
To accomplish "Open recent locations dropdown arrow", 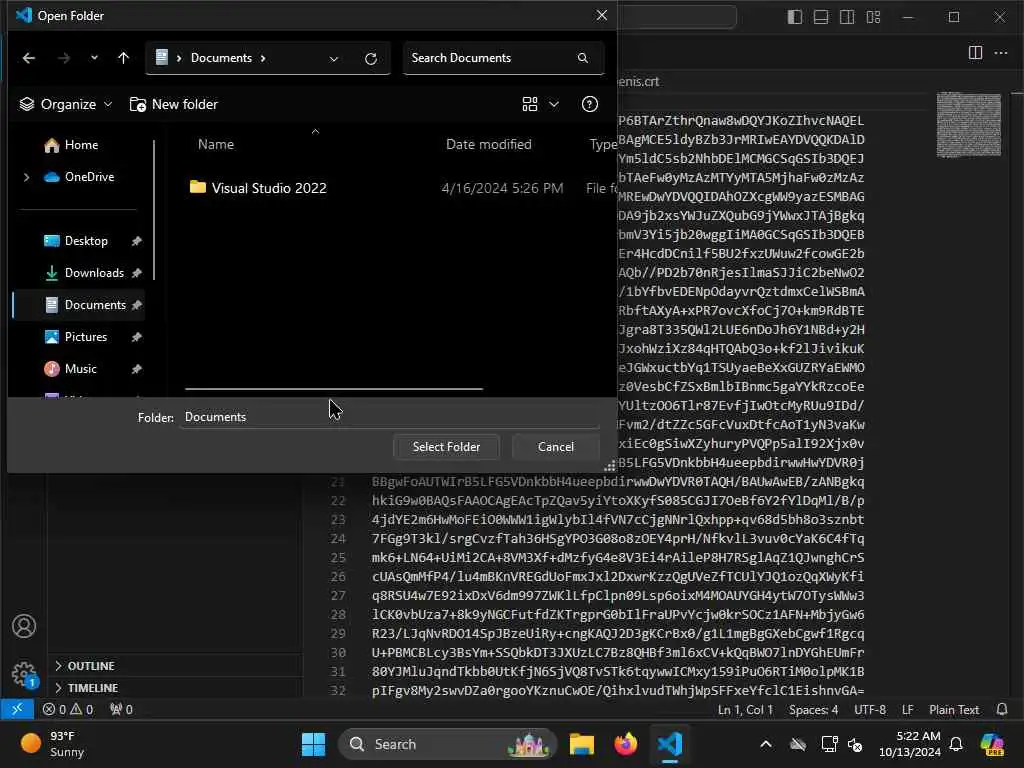I will pyautogui.click(x=94, y=58).
